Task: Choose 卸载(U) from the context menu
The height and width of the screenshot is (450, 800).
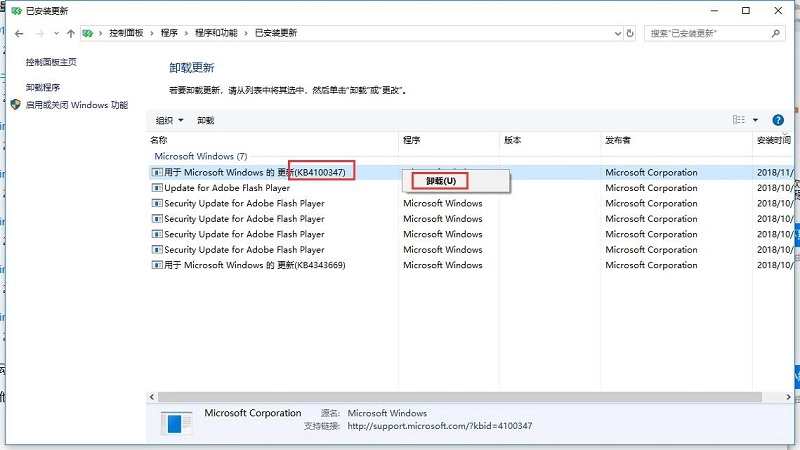Action: [x=441, y=181]
